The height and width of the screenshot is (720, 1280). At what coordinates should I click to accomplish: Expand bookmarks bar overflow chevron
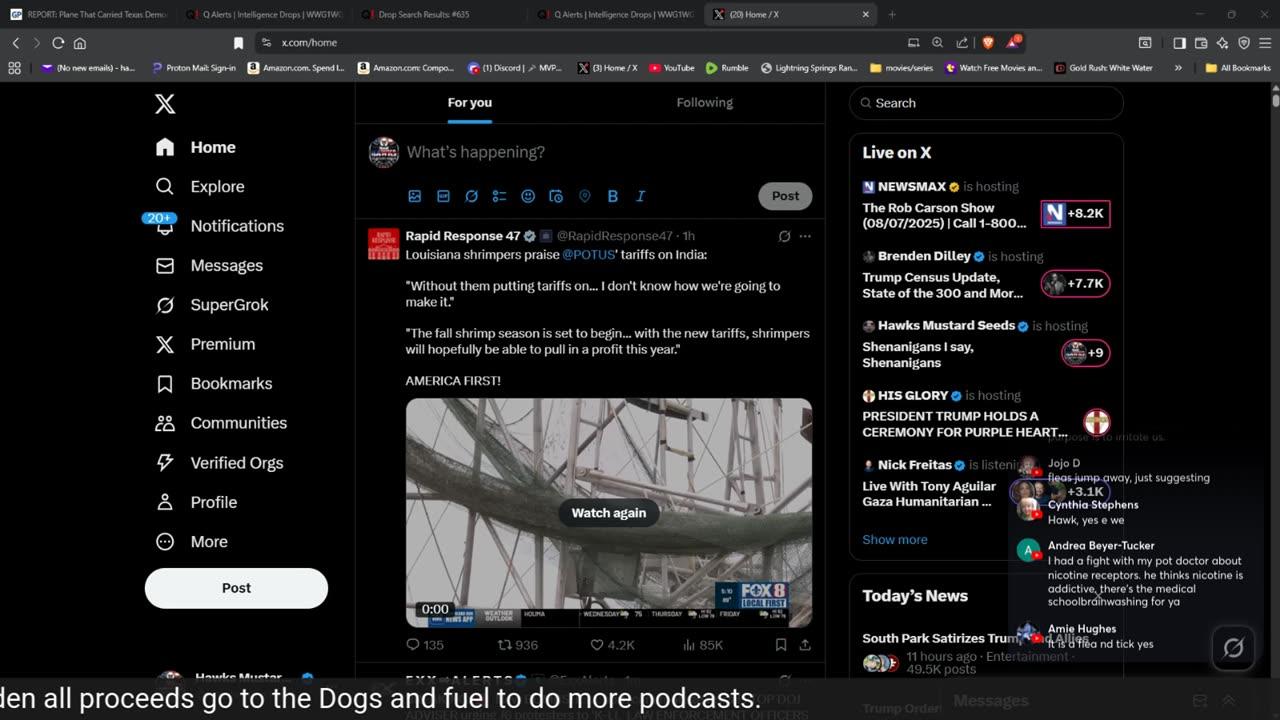click(1178, 68)
